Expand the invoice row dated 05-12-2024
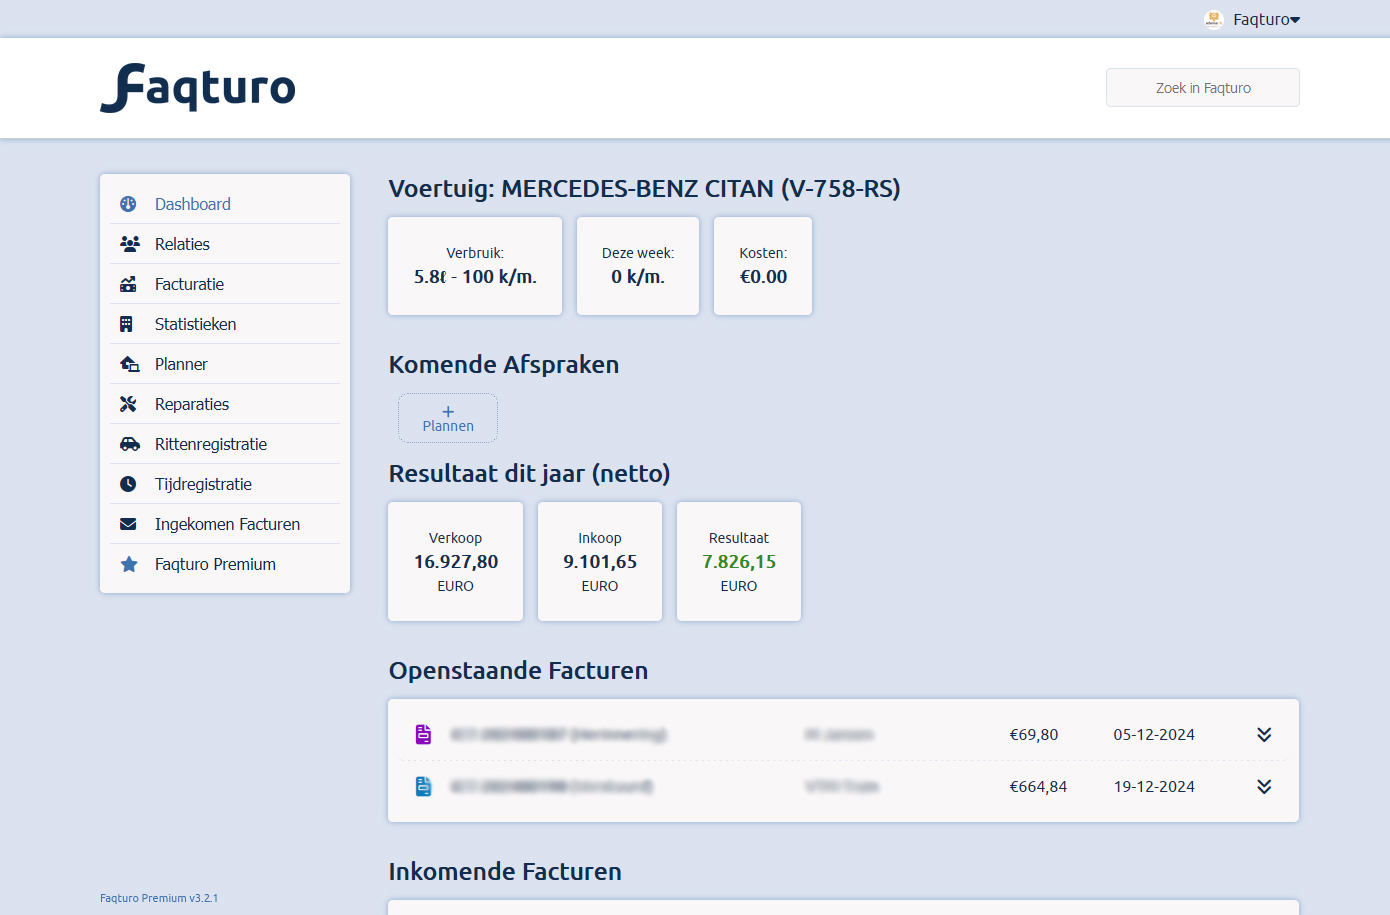The image size is (1390, 915). pos(1264,734)
